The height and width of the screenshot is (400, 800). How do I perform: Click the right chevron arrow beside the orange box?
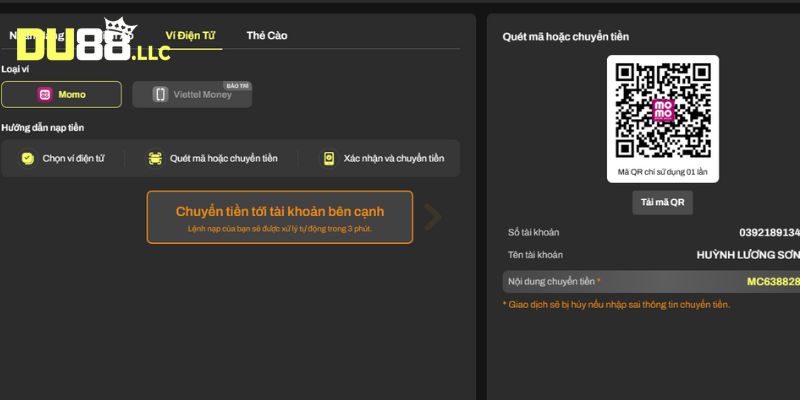point(433,217)
